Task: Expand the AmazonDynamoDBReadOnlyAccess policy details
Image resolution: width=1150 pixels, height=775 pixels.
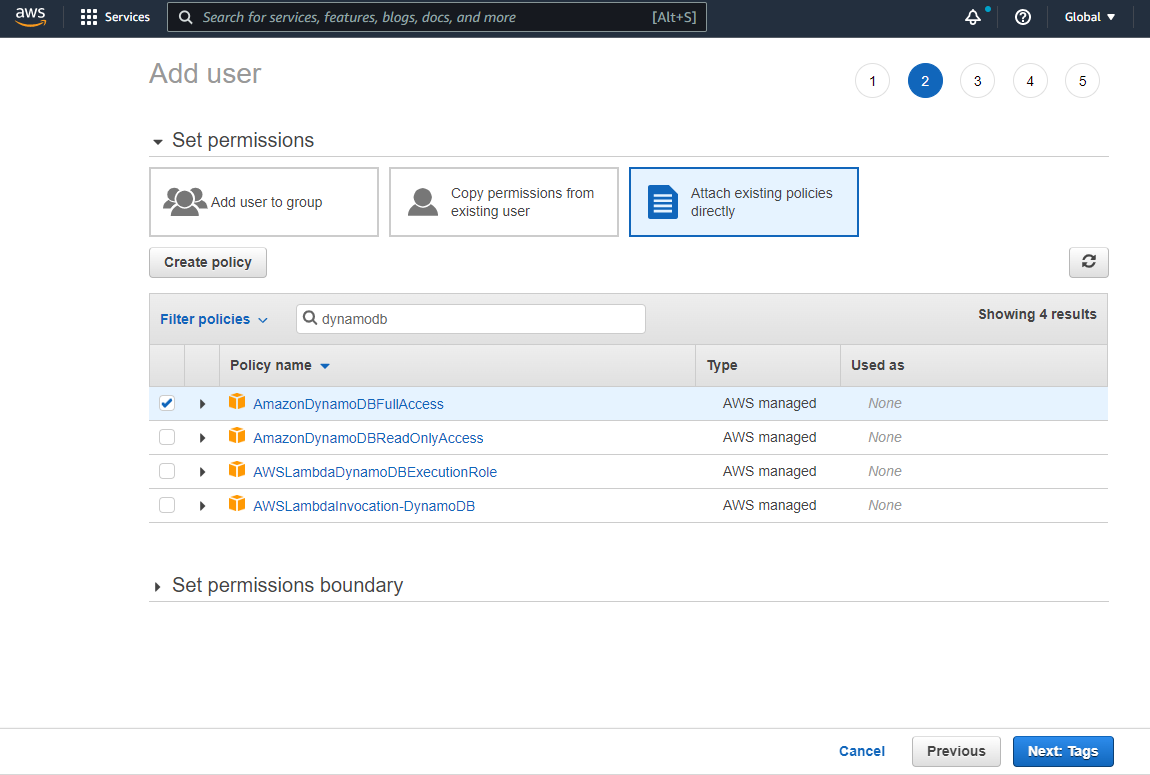Action: 202,438
